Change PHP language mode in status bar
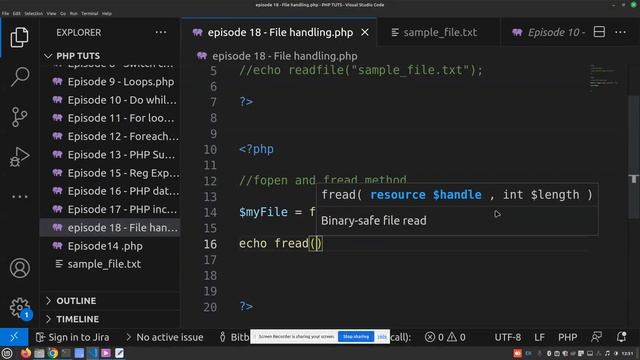The height and width of the screenshot is (360, 640). coord(567,337)
